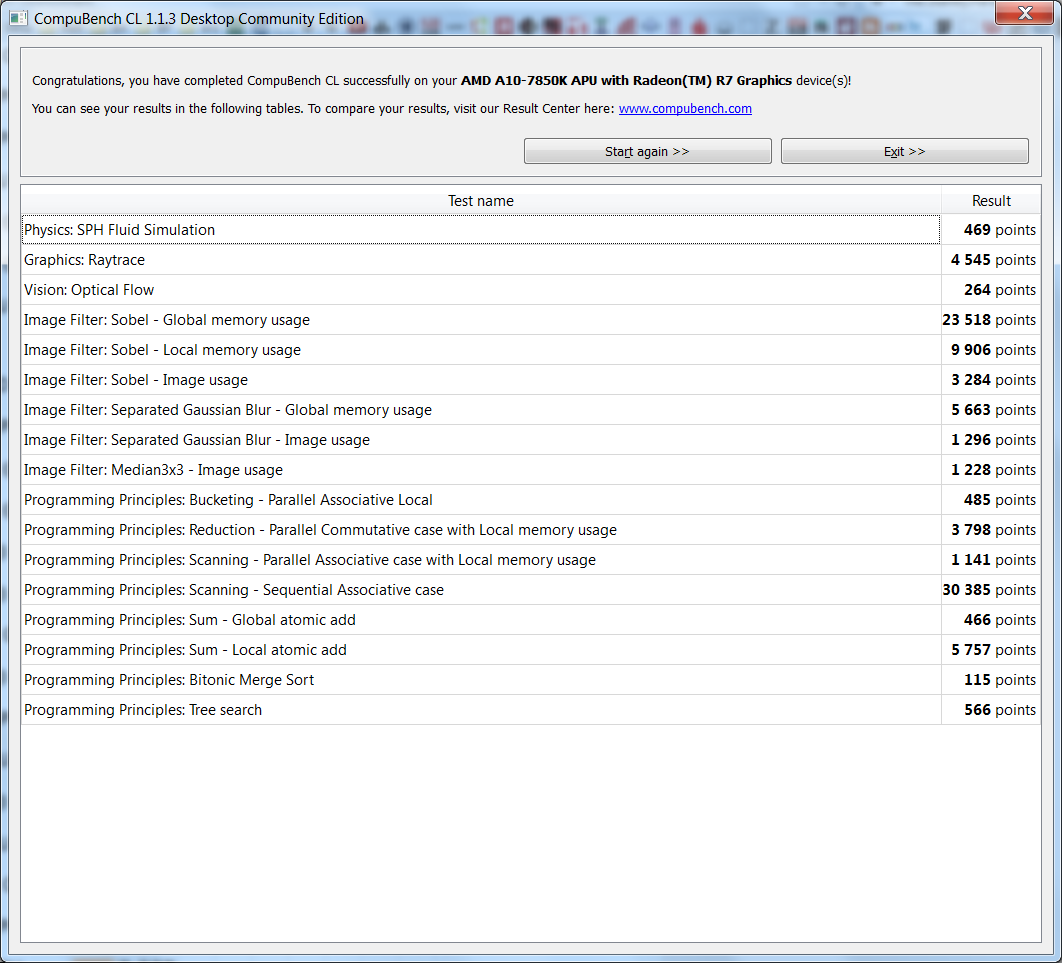Click the Start again >> button
The image size is (1062, 963).
click(647, 151)
